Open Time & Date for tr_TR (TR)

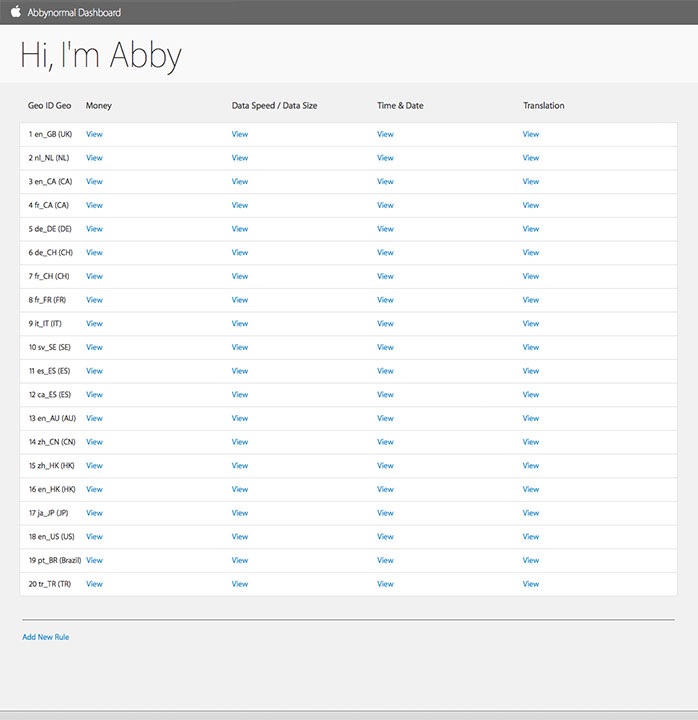(x=385, y=584)
